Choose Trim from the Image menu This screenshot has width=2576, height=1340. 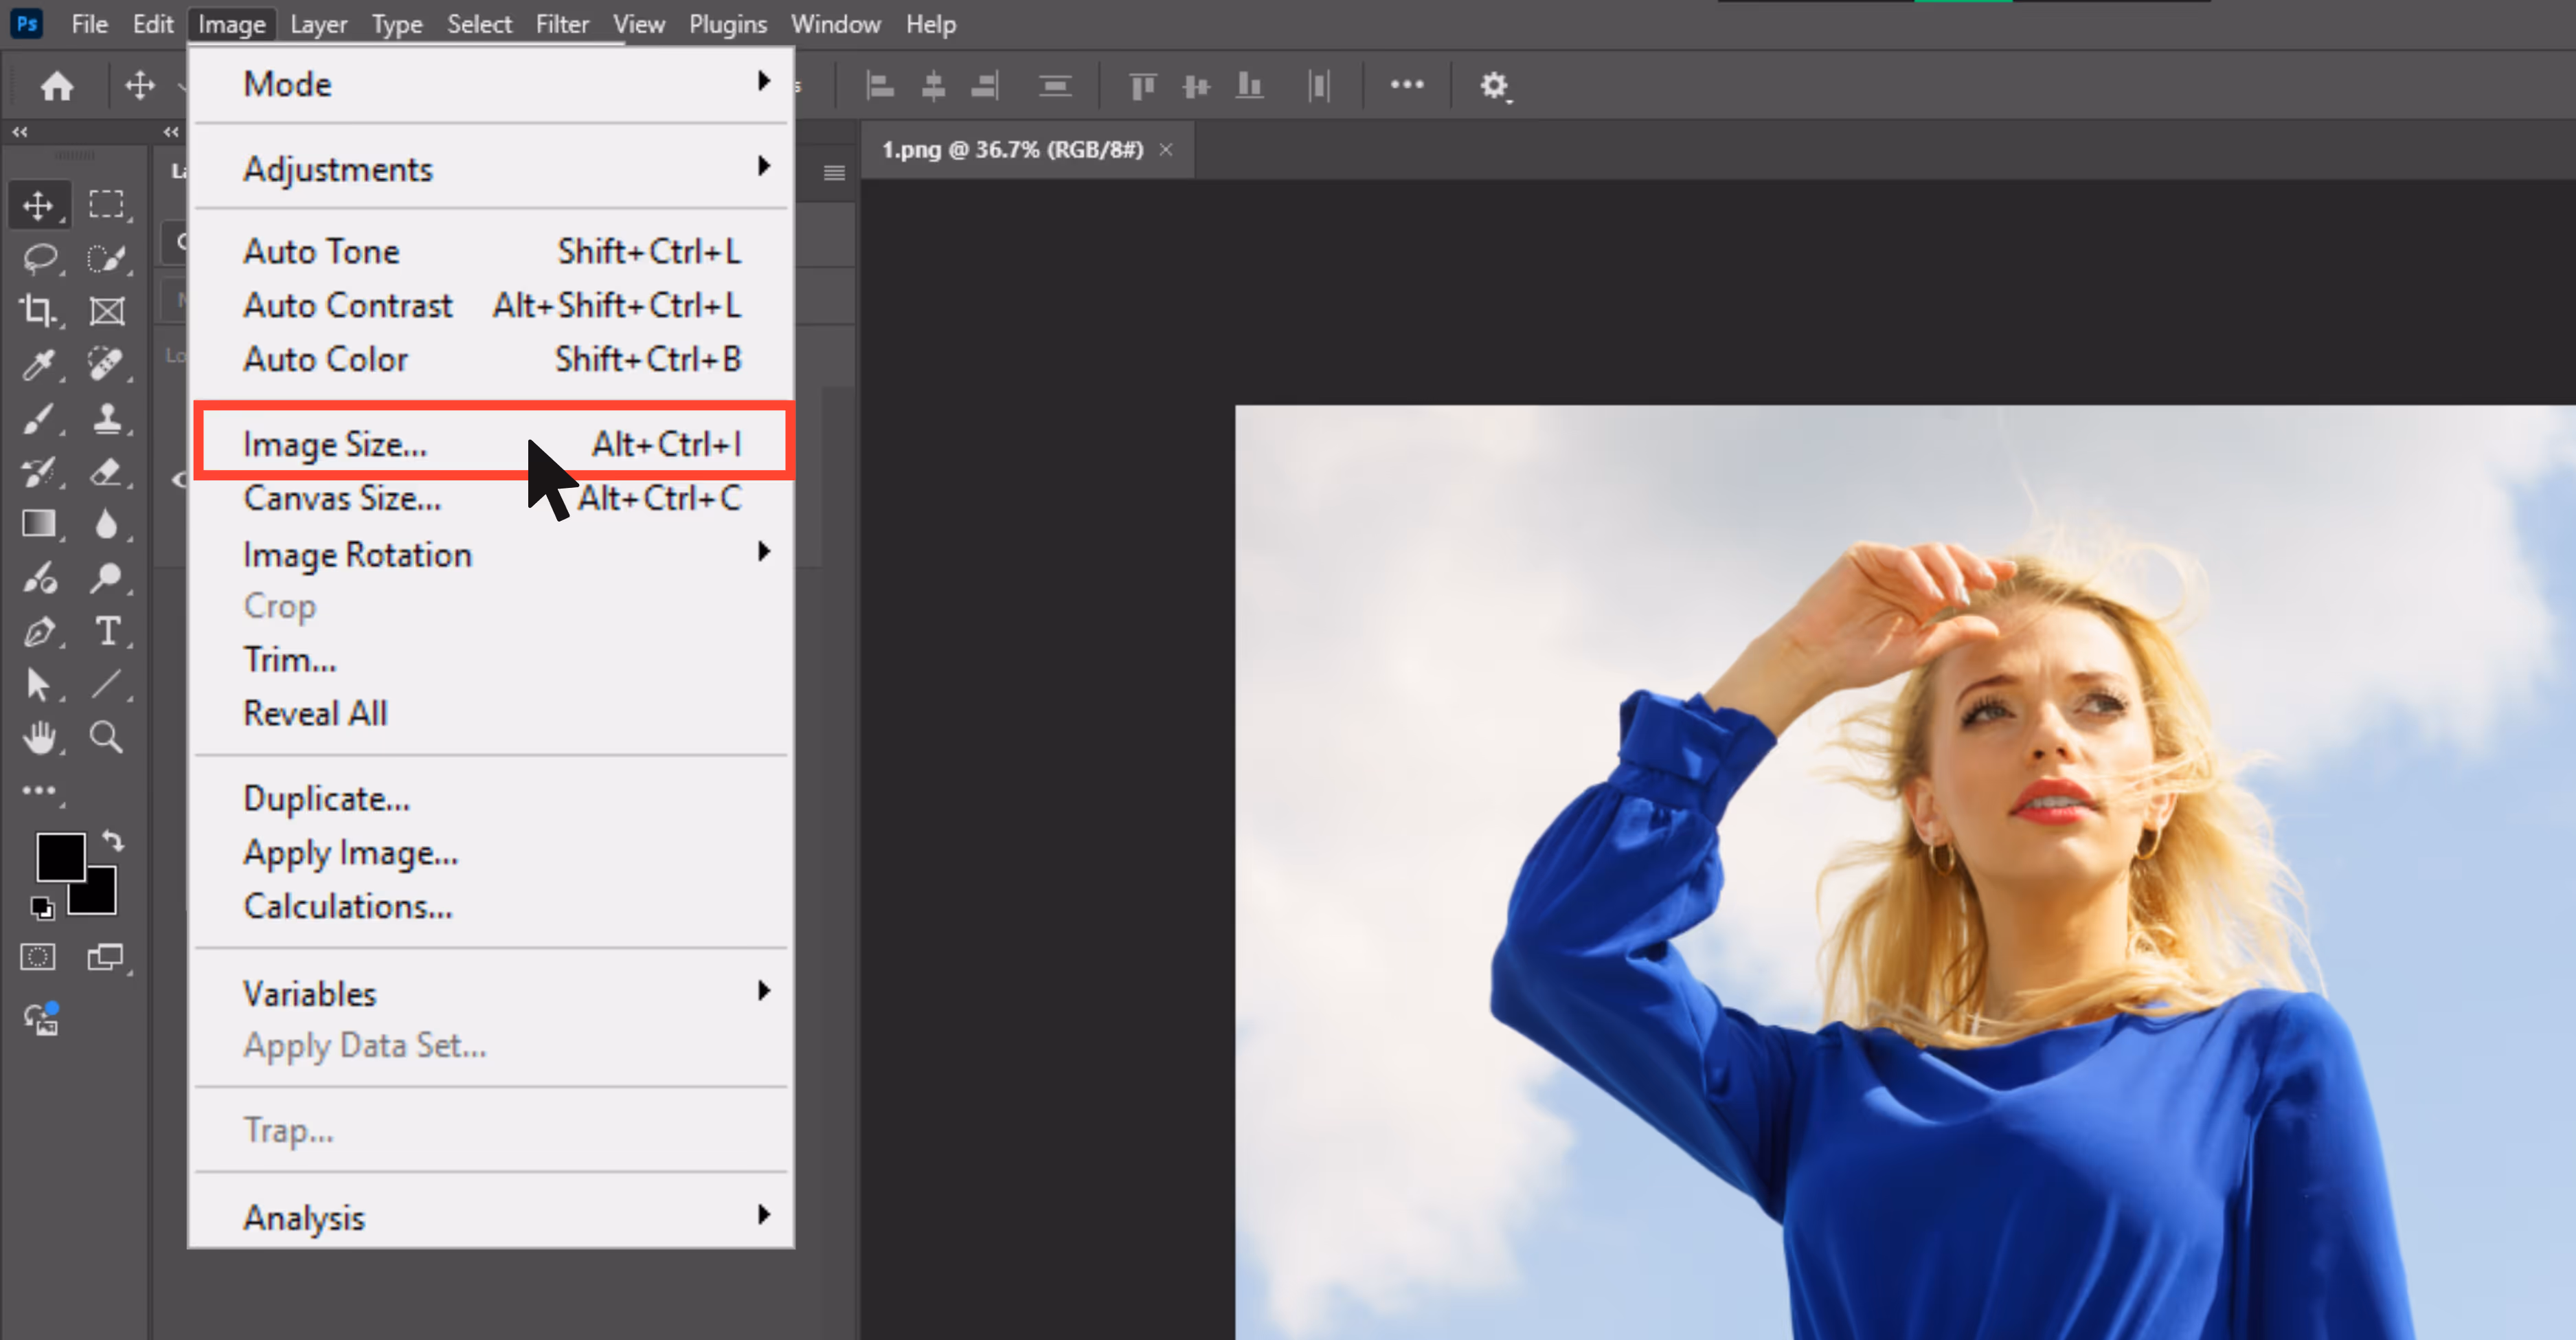pos(491,659)
